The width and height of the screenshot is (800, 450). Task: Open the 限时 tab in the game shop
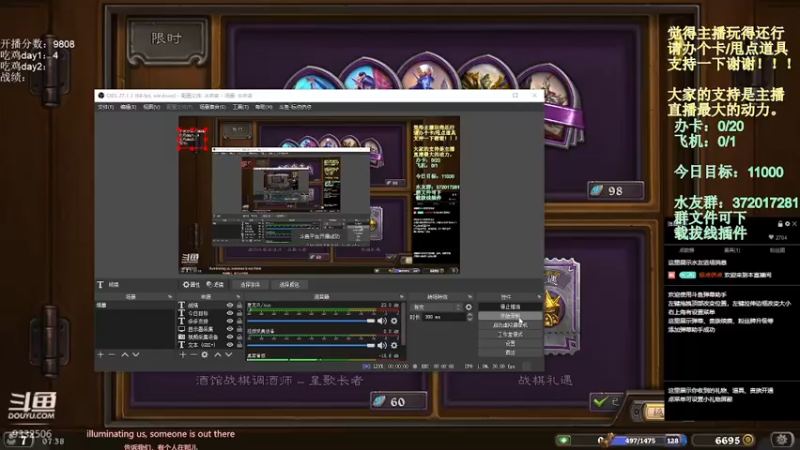(167, 39)
